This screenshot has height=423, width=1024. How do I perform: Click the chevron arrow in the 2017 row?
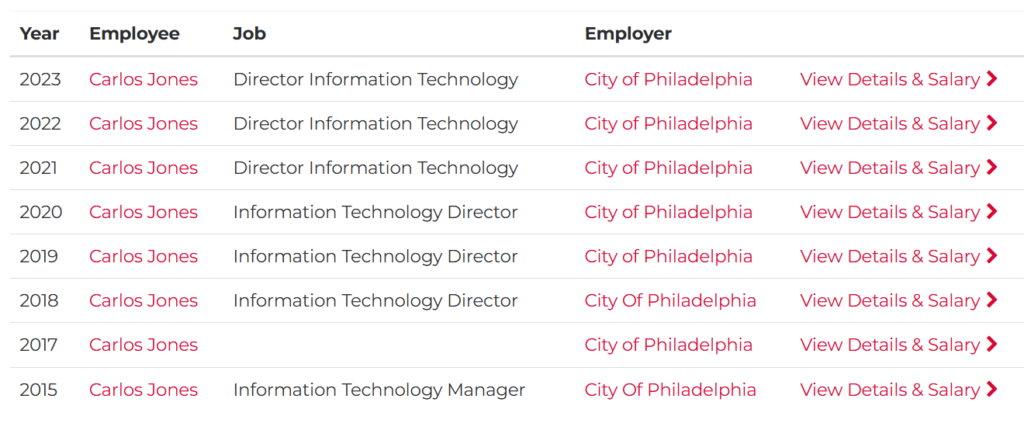(992, 345)
